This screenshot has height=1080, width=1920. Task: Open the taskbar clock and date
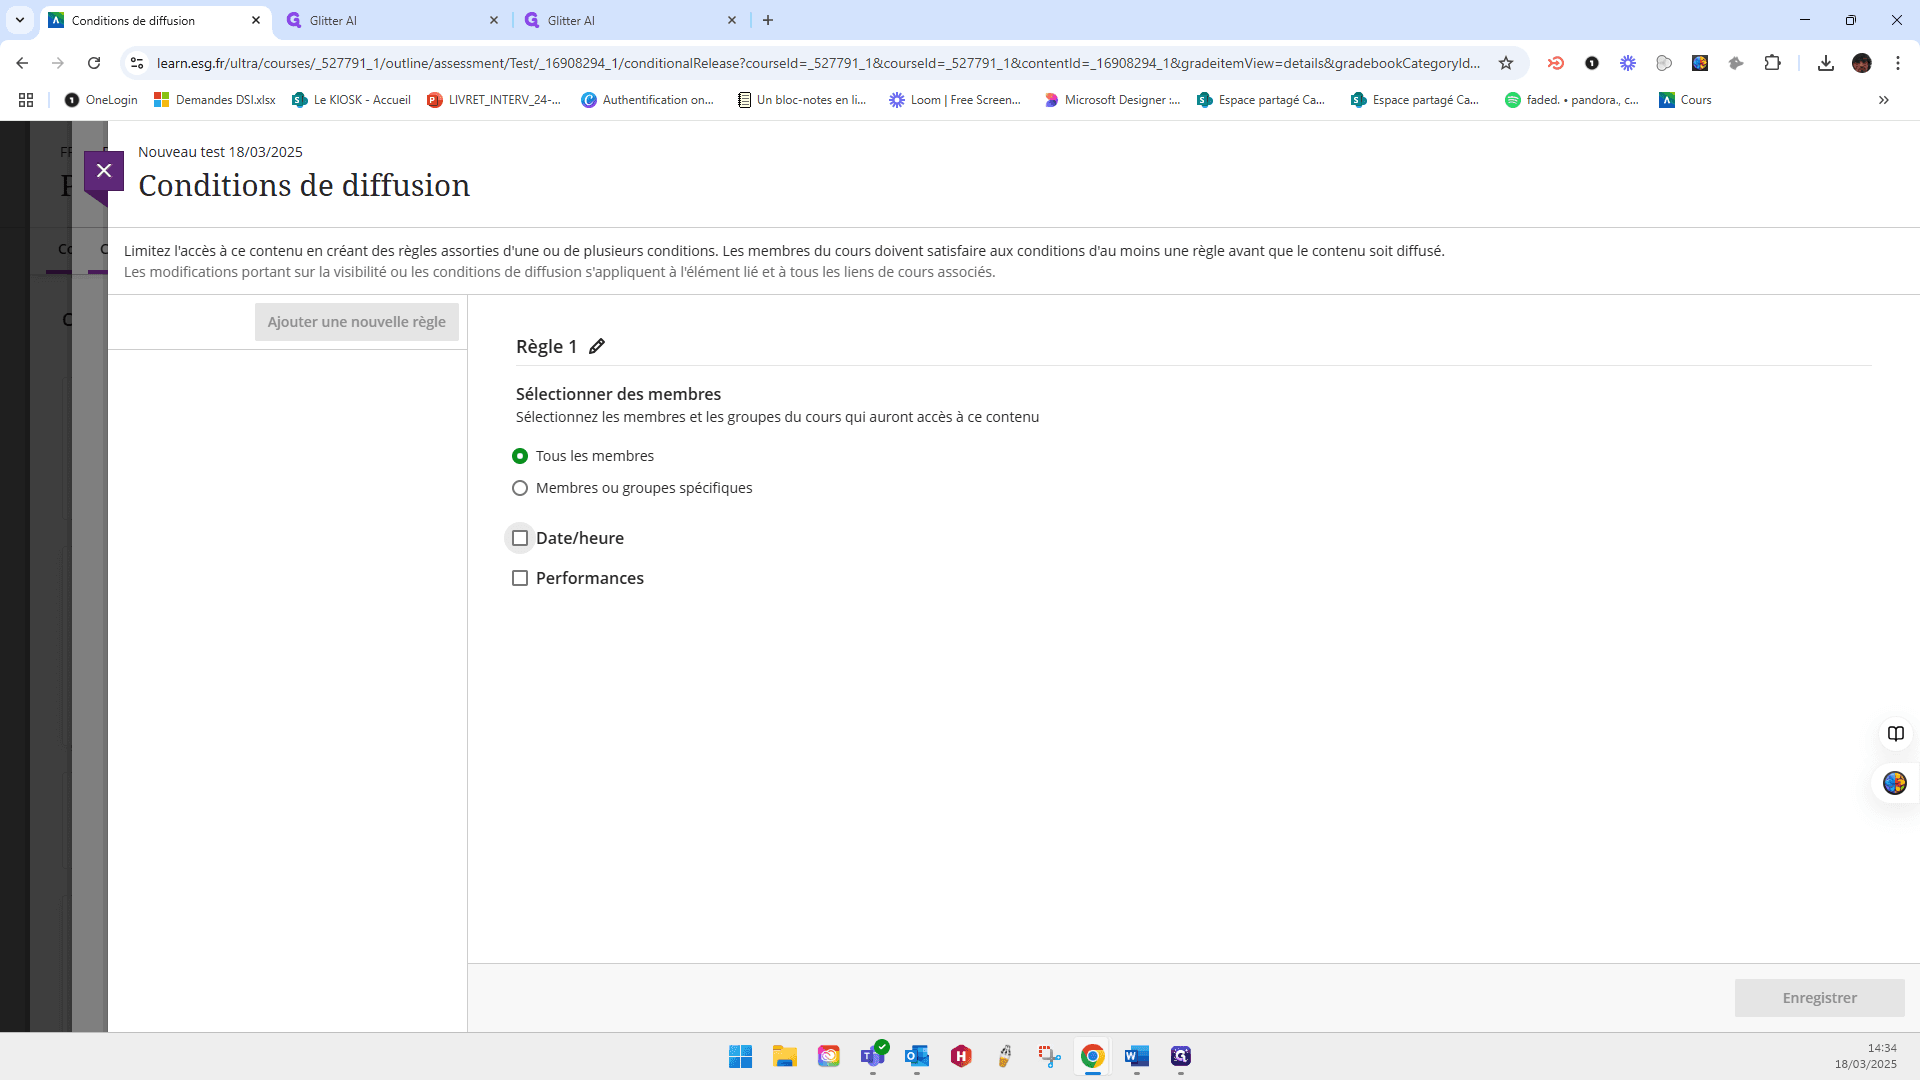pos(1865,1056)
